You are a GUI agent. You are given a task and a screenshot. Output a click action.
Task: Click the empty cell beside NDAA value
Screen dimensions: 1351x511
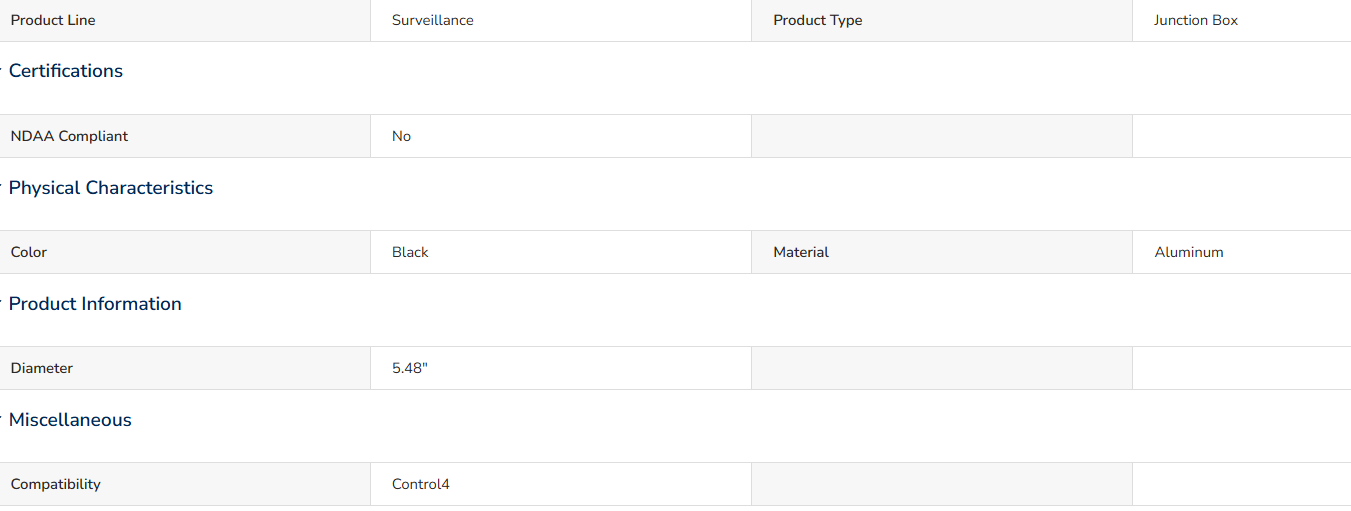tap(942, 136)
